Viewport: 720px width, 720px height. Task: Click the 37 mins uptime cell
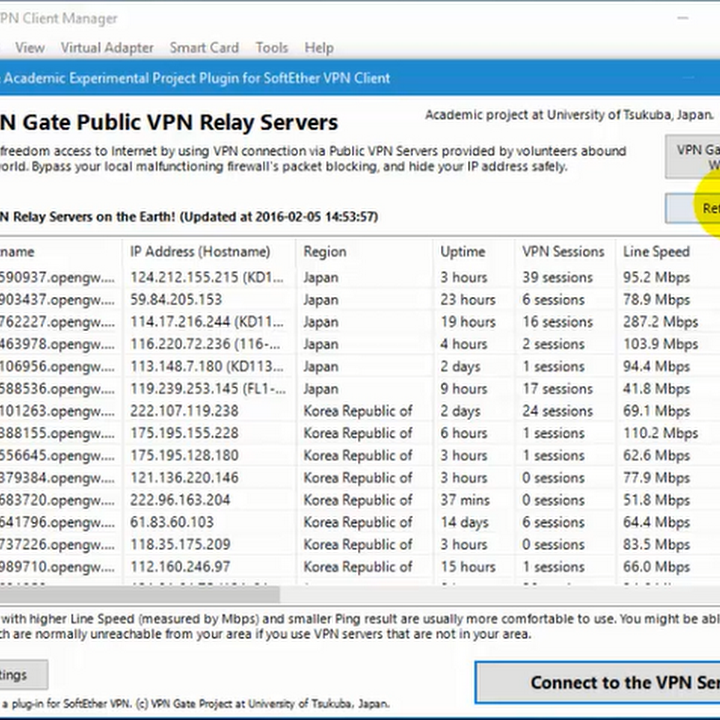[x=465, y=500]
